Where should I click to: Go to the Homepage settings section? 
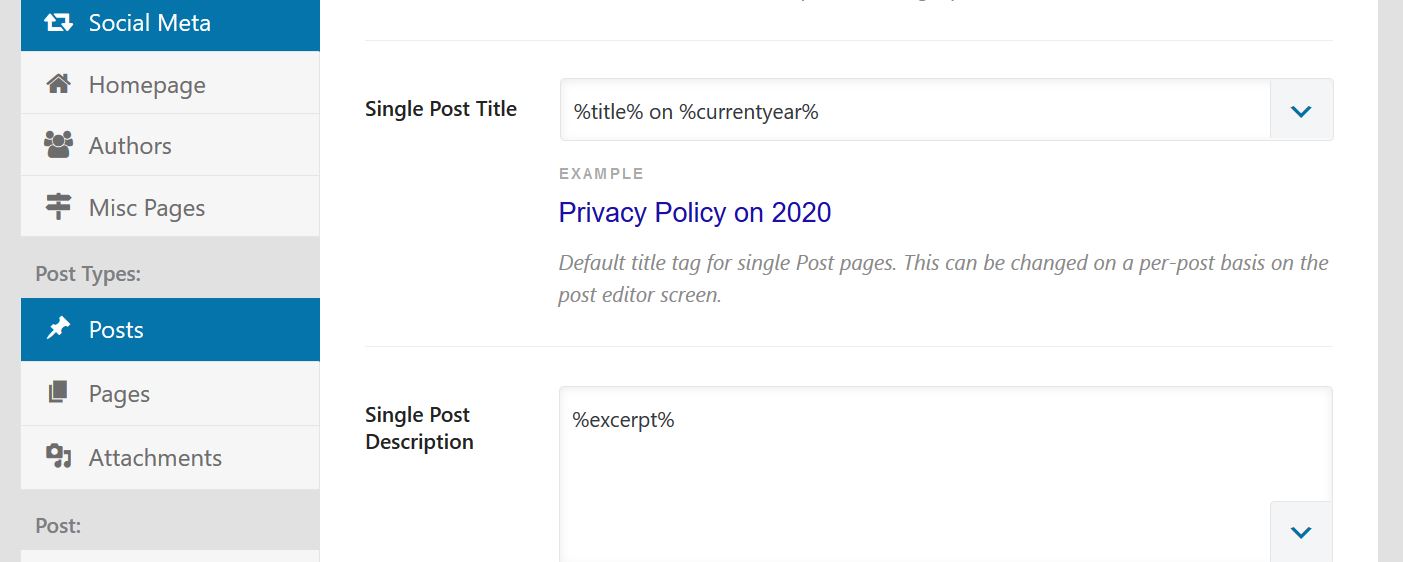[170, 83]
